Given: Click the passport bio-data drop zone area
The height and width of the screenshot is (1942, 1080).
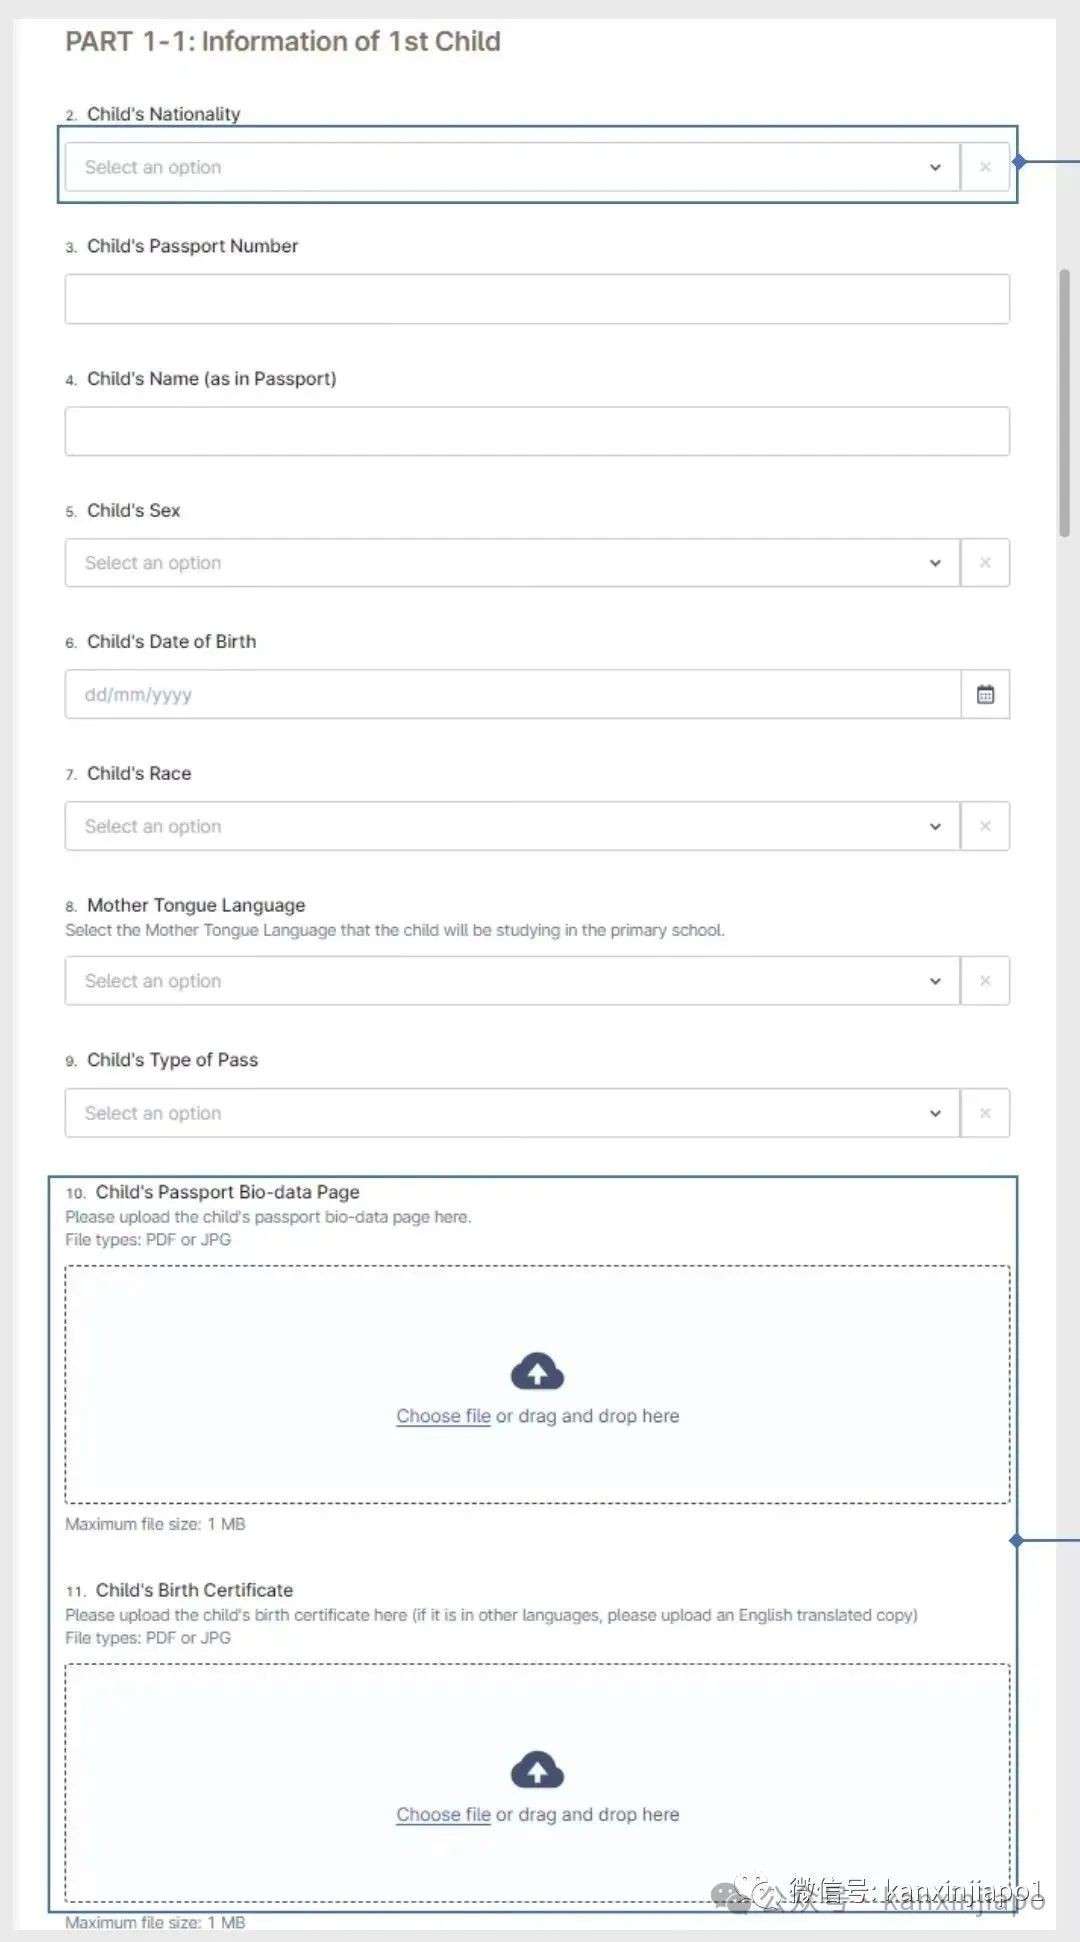Looking at the screenshot, I should [x=537, y=1385].
